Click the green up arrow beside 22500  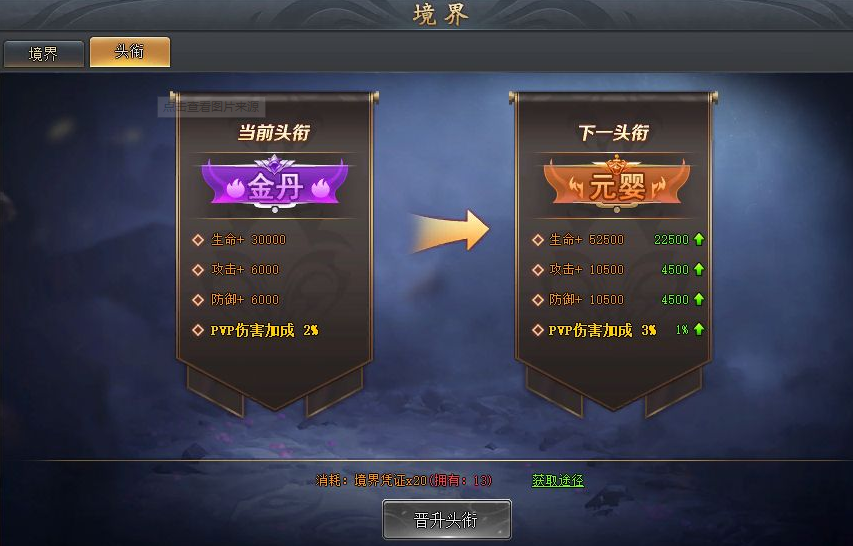click(699, 239)
